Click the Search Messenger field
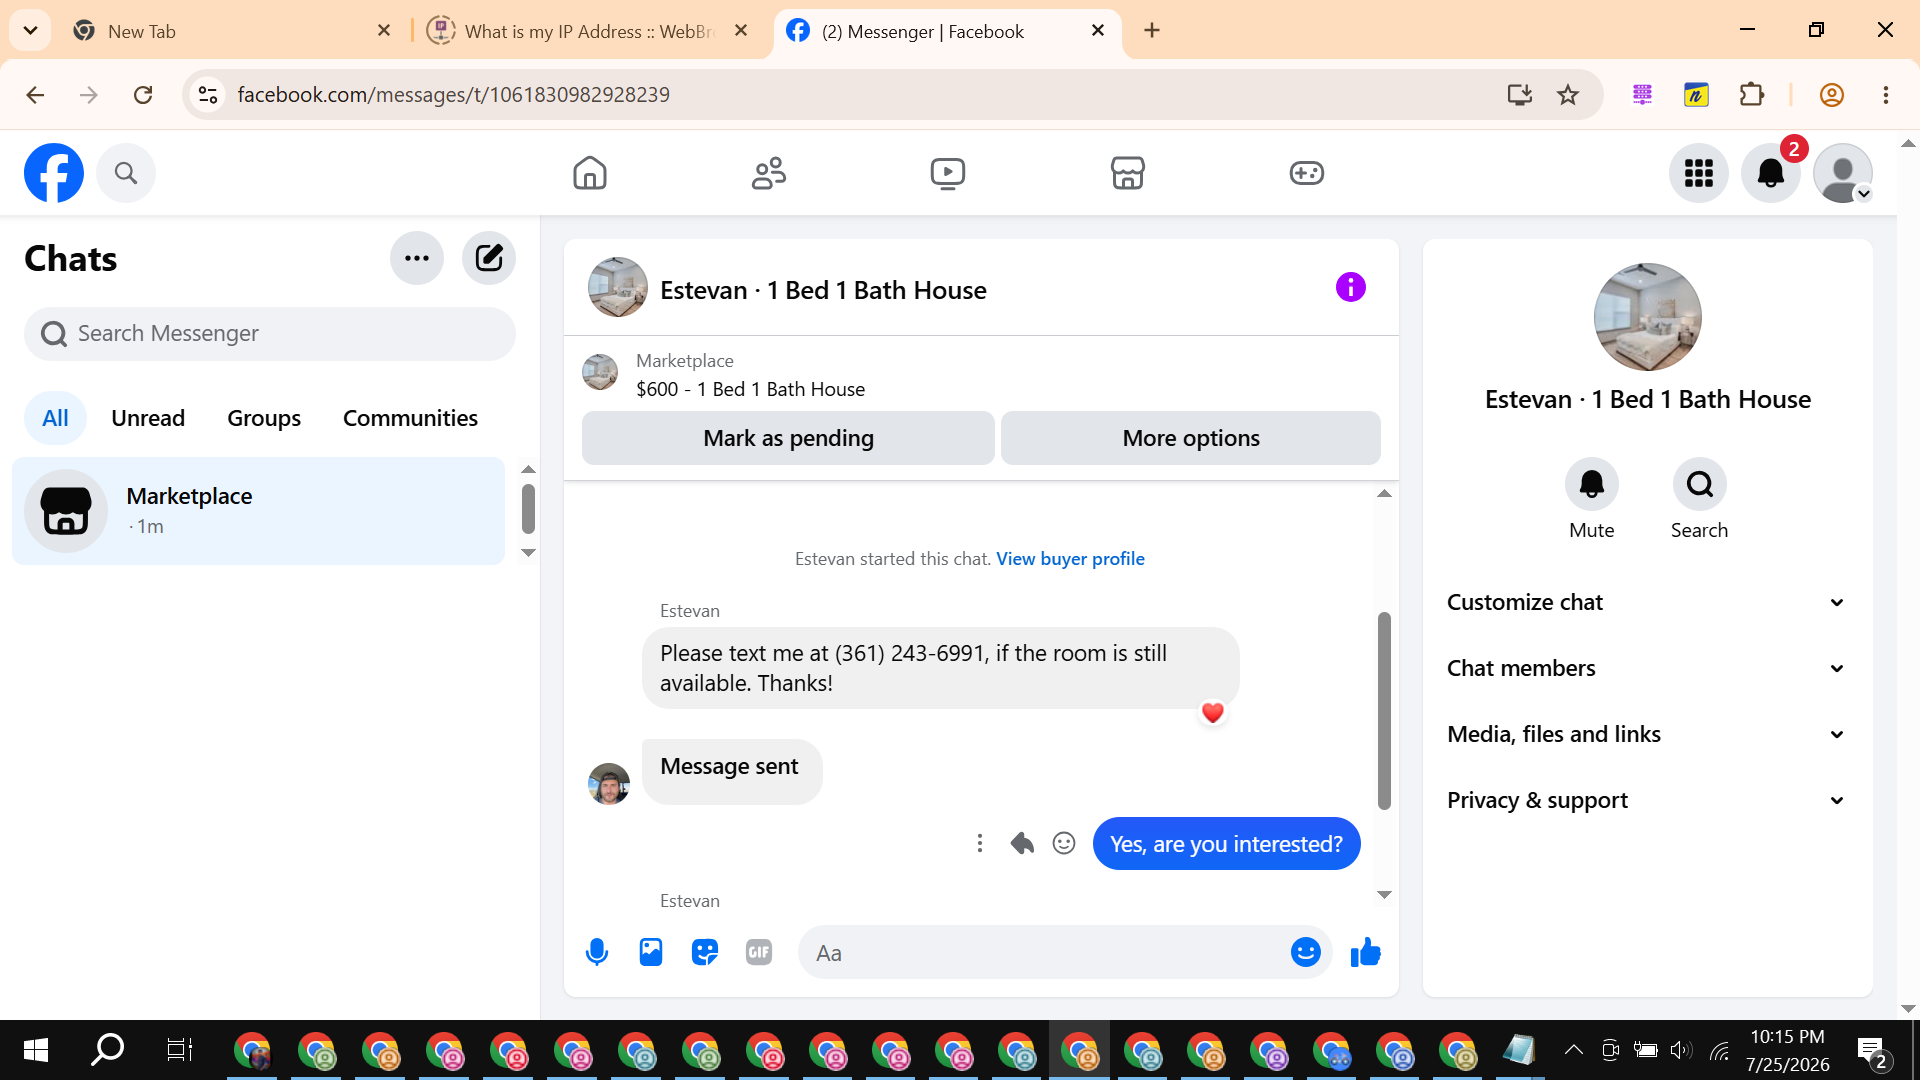1920x1080 pixels. (270, 333)
